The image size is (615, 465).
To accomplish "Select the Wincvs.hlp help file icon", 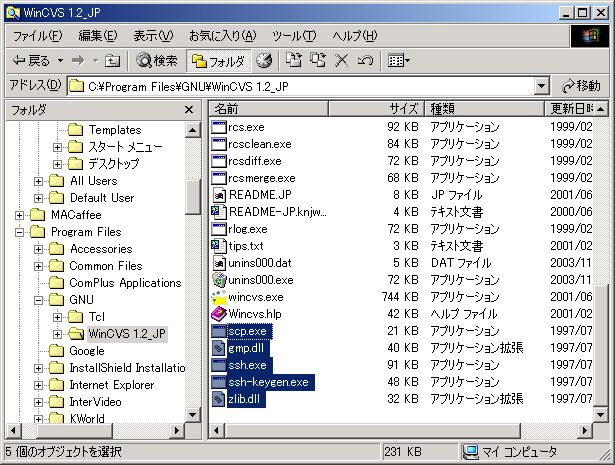I will coord(218,314).
